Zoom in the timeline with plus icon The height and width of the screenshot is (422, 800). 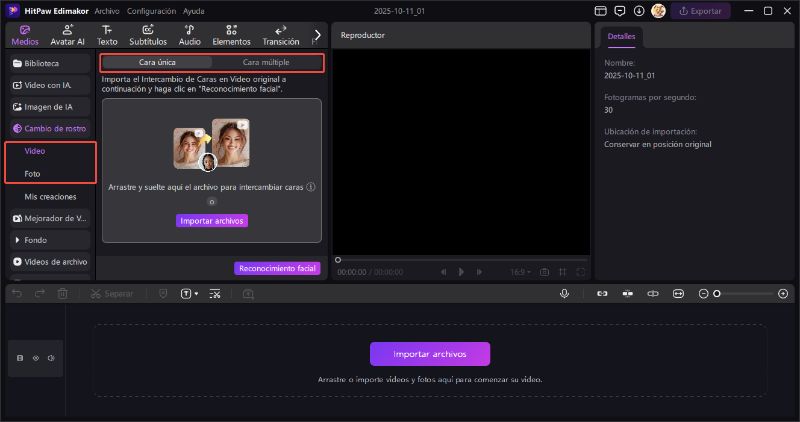(x=783, y=293)
